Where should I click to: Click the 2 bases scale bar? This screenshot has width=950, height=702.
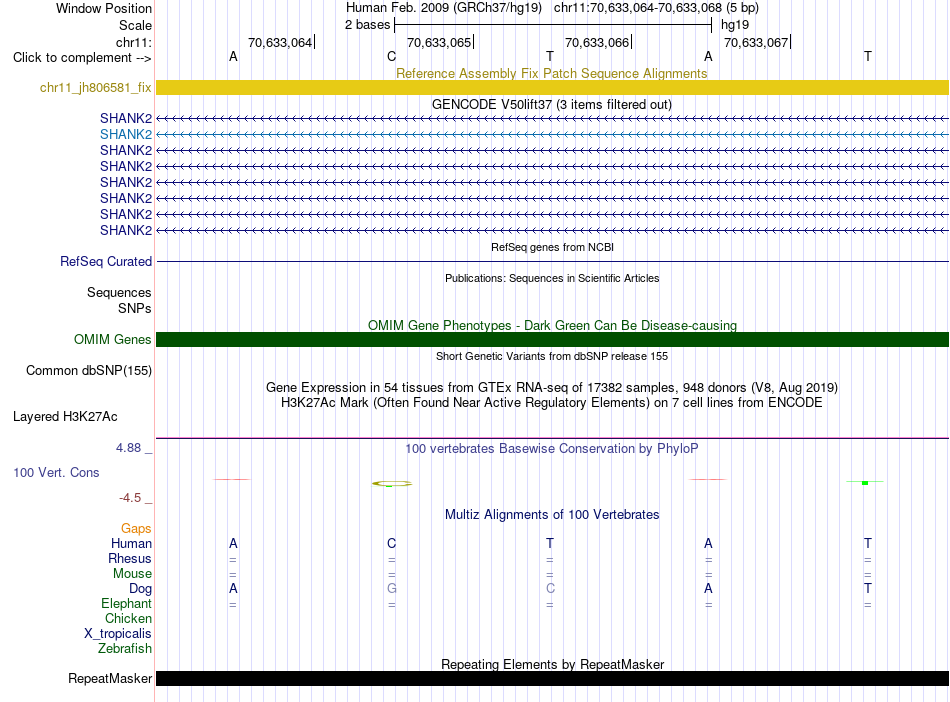coord(553,25)
